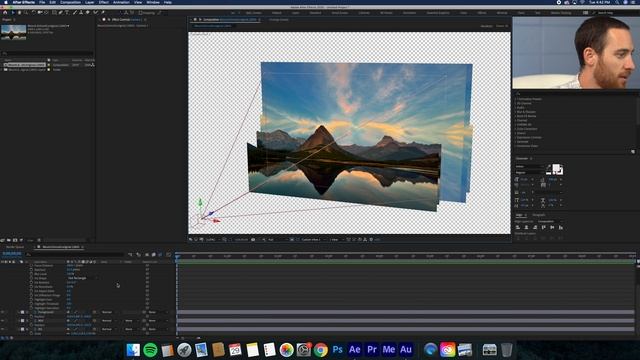Open the Mid layer track matte dropdown
This screenshot has width=640, height=360.
(x=131, y=321)
